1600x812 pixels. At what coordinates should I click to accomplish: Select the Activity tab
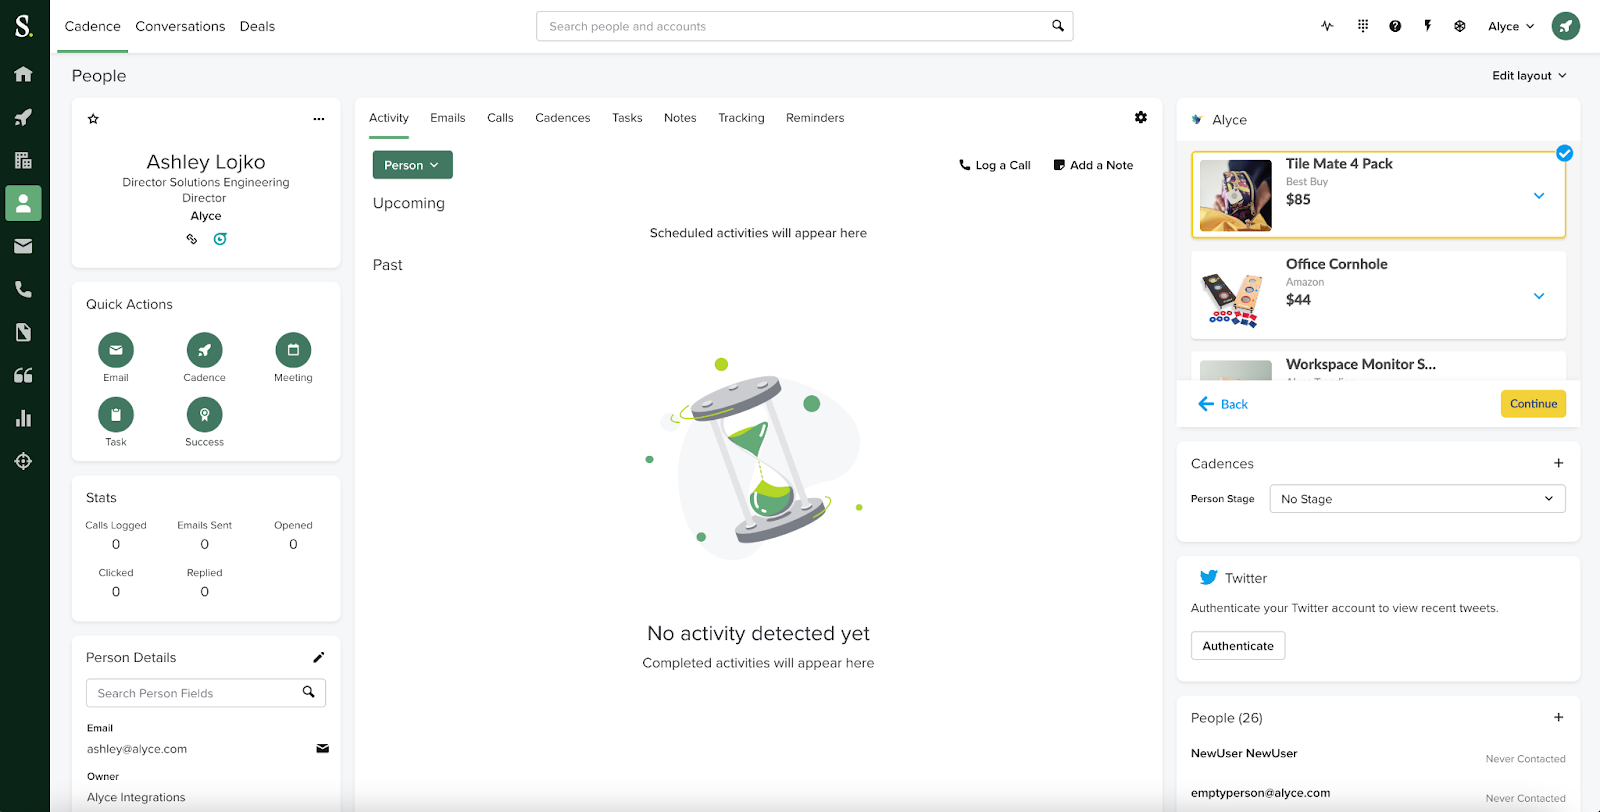[x=389, y=118]
